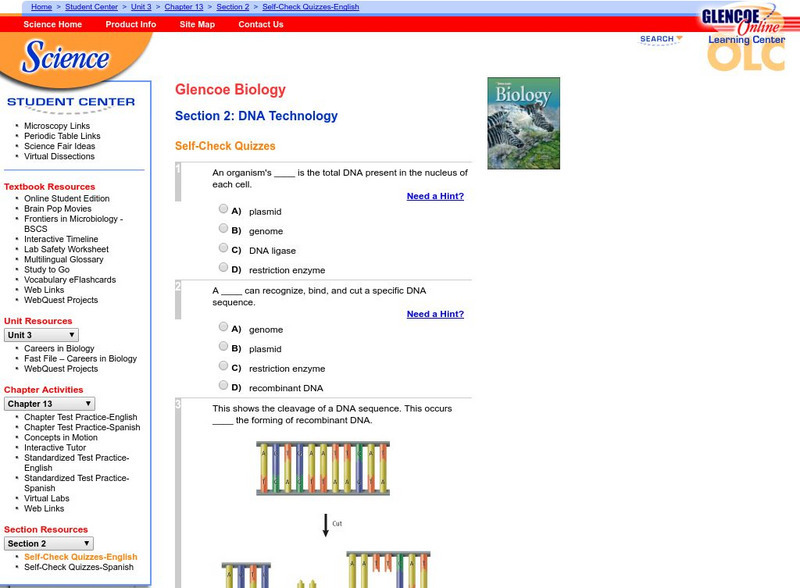This screenshot has width=800, height=588.
Task: Open Contact Us menu item
Action: pos(261,24)
